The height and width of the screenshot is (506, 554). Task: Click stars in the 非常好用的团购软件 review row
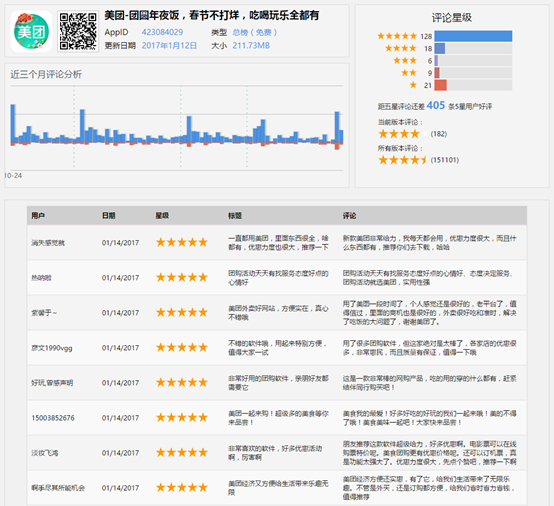(182, 382)
